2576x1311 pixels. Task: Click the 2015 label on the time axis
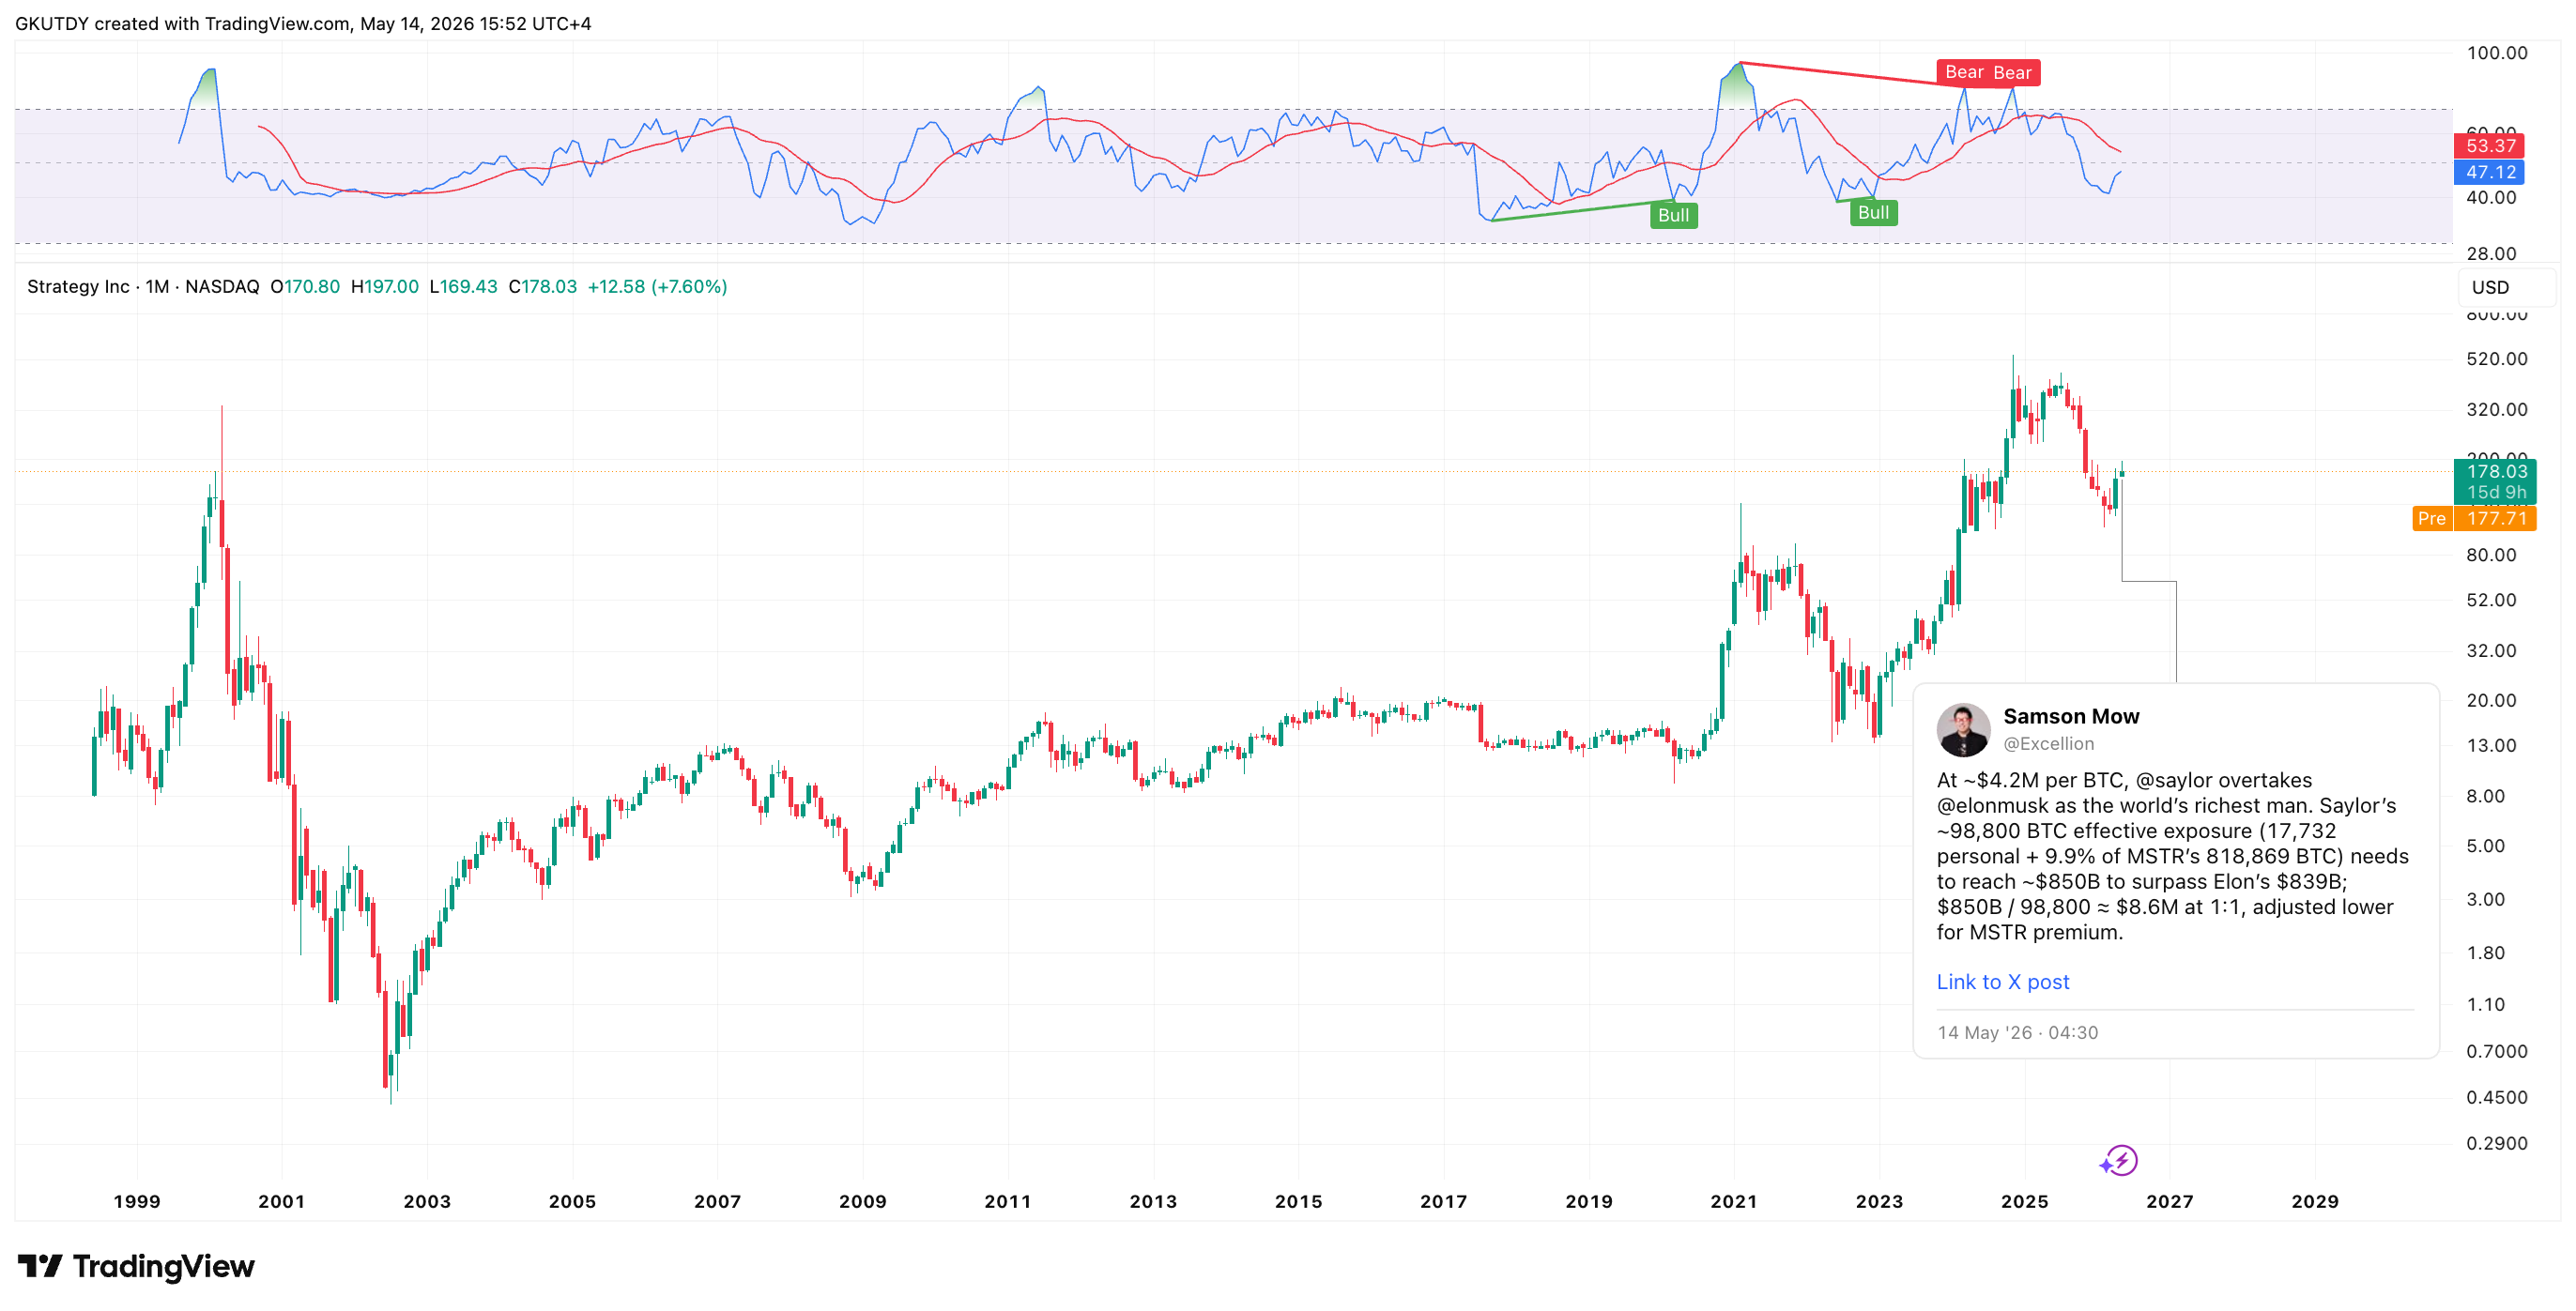(1299, 1201)
